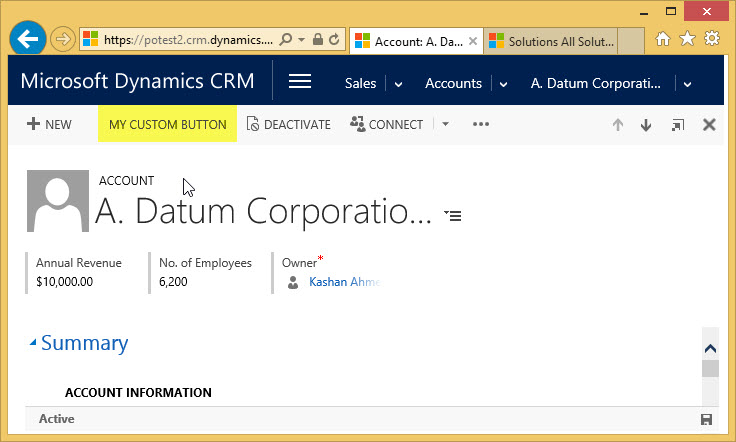Click the A. Datum Corporatio... title
Screen dimensions: 736x442
(x=263, y=212)
